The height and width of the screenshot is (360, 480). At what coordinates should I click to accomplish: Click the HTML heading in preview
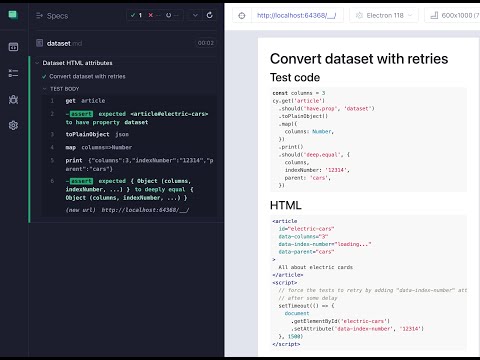[x=286, y=205]
